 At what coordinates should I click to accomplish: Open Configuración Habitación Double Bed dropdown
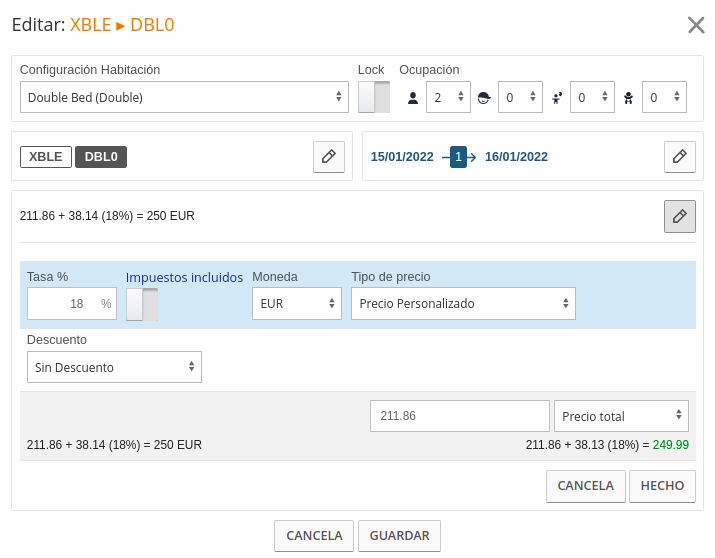(x=184, y=97)
